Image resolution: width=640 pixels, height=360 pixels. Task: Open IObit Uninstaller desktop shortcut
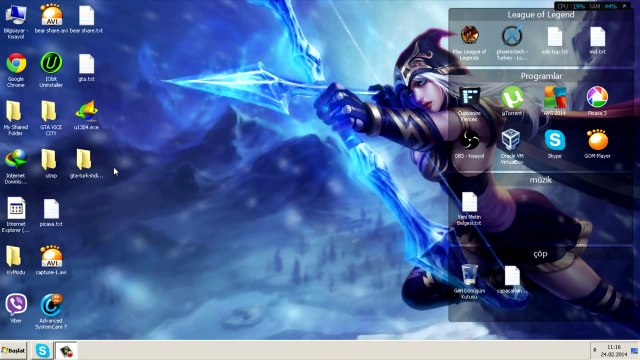[x=51, y=69]
